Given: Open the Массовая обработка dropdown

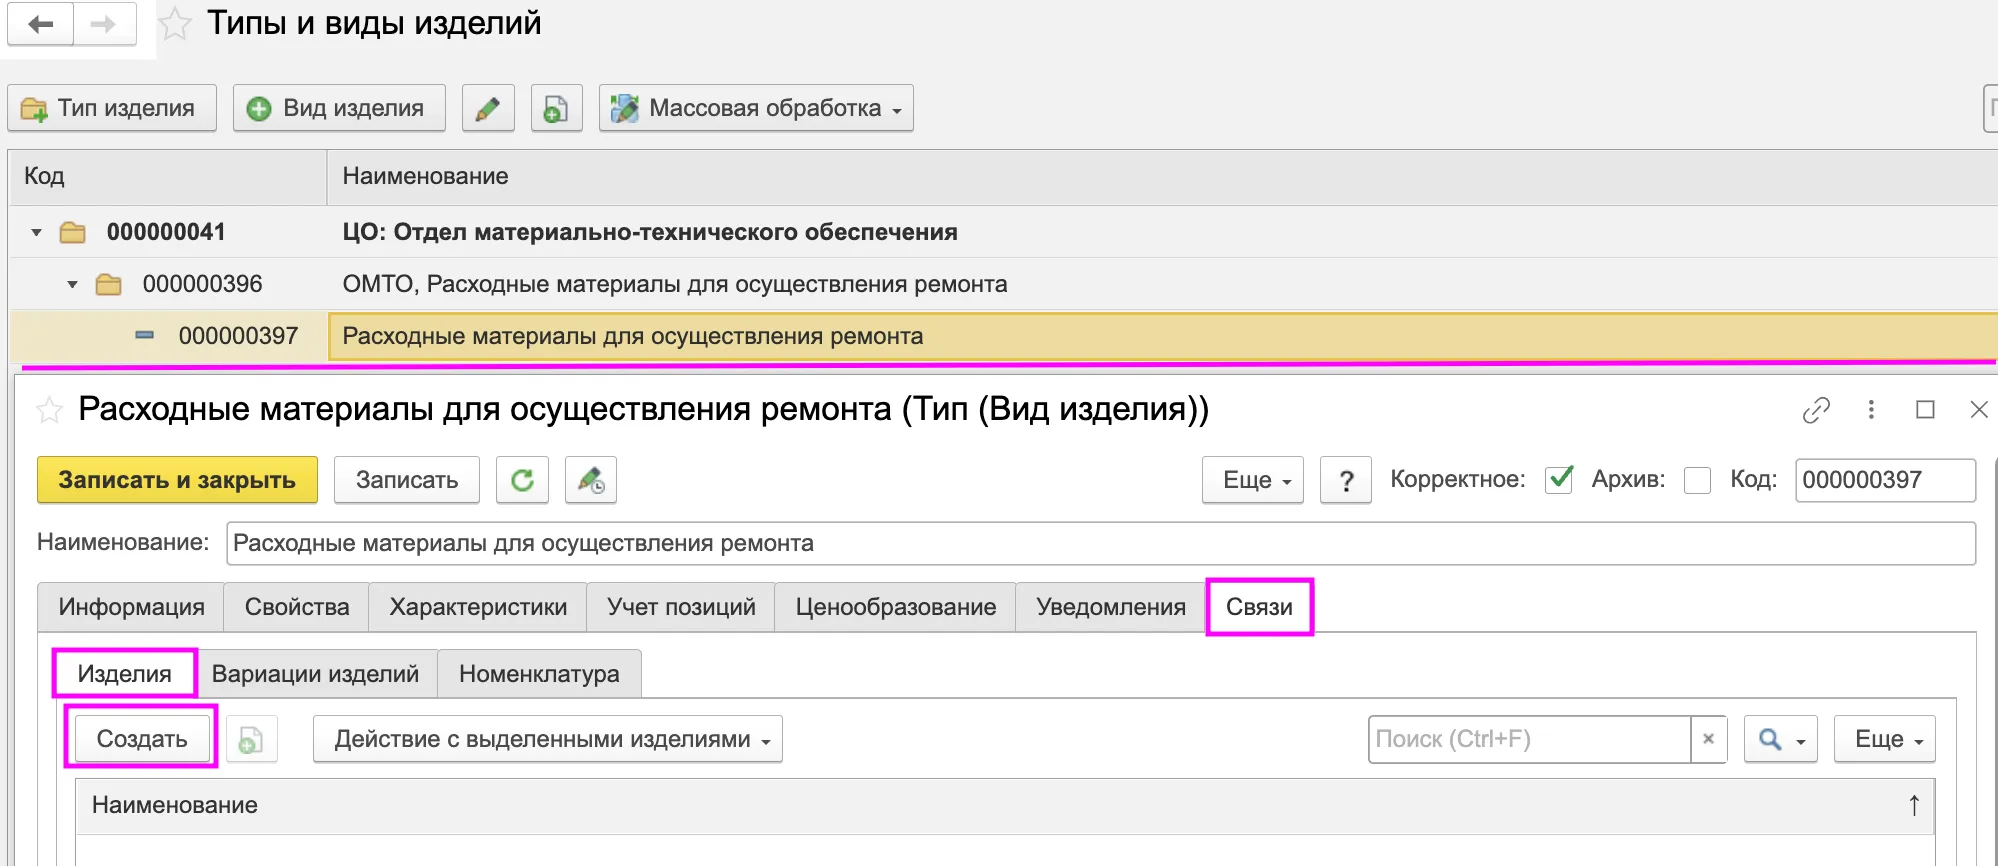Looking at the screenshot, I should pos(756,108).
